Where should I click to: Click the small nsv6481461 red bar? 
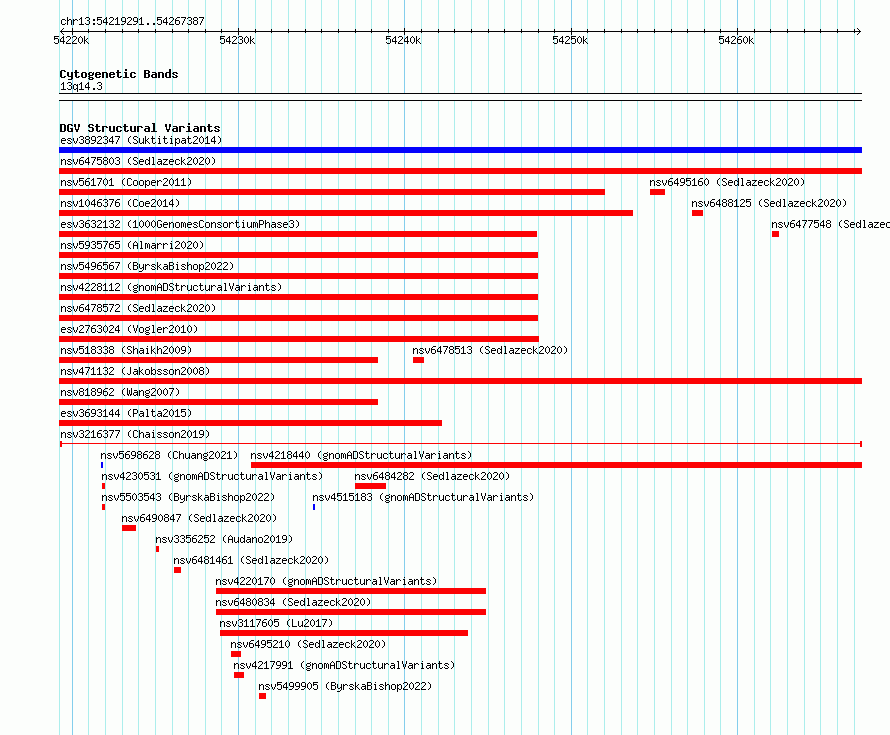click(178, 570)
